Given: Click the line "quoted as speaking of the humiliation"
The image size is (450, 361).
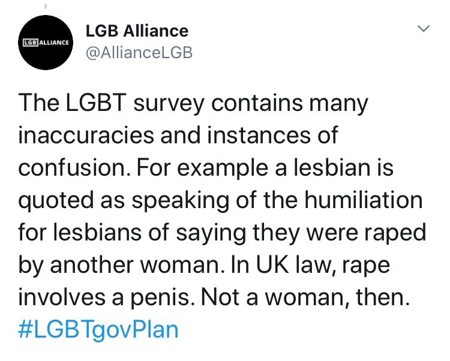Looking at the screenshot, I should (220, 200).
